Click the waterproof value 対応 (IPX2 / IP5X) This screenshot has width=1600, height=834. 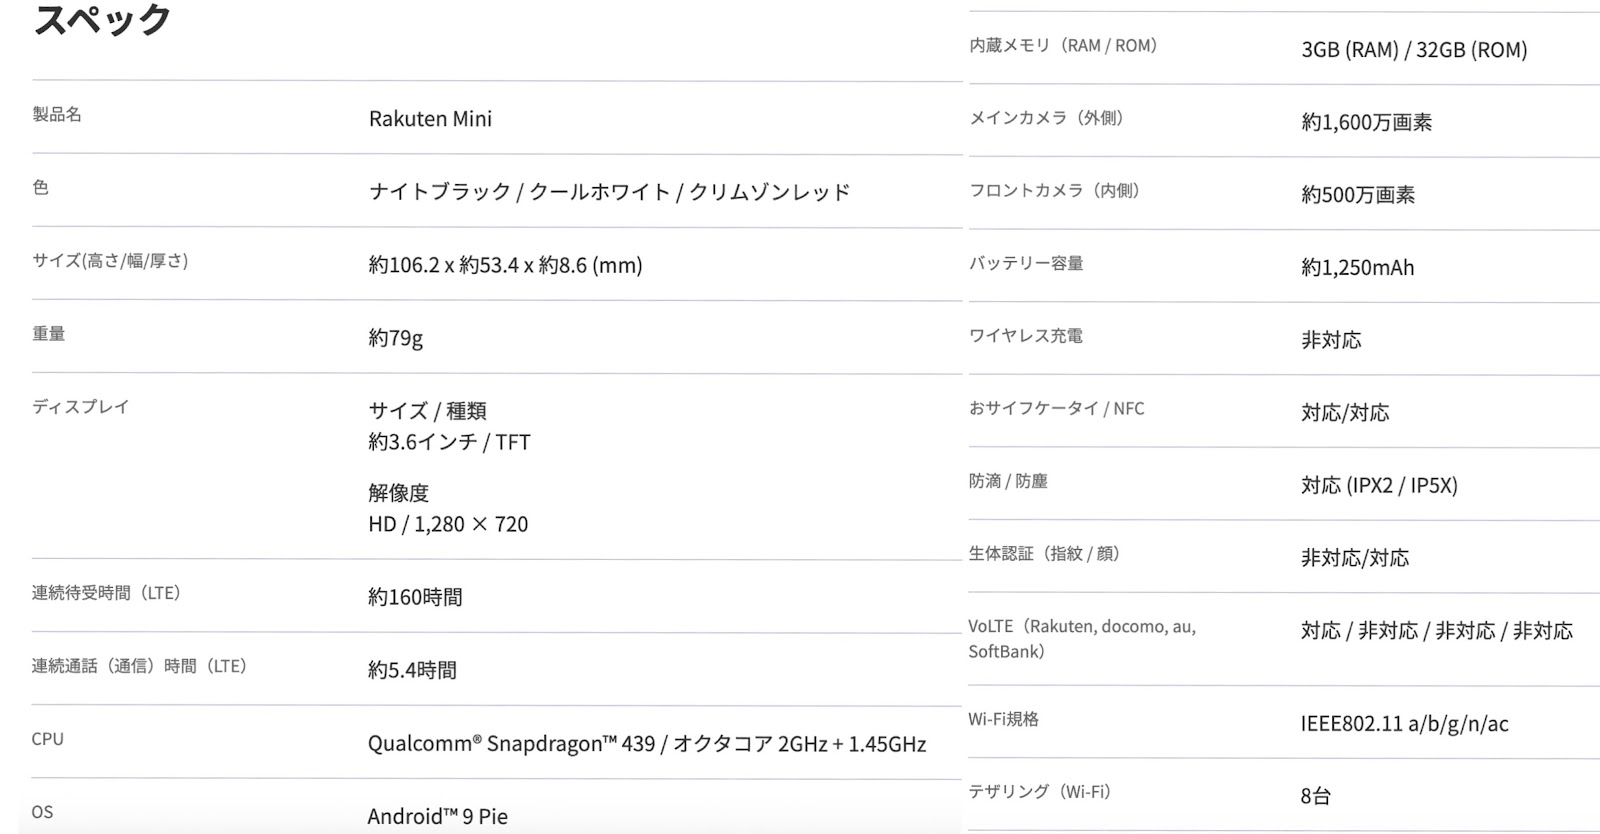click(x=1379, y=486)
